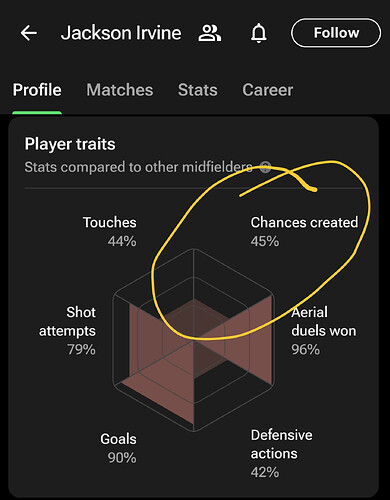Open the squad members people icon
This screenshot has height=500, width=390.
click(x=210, y=33)
